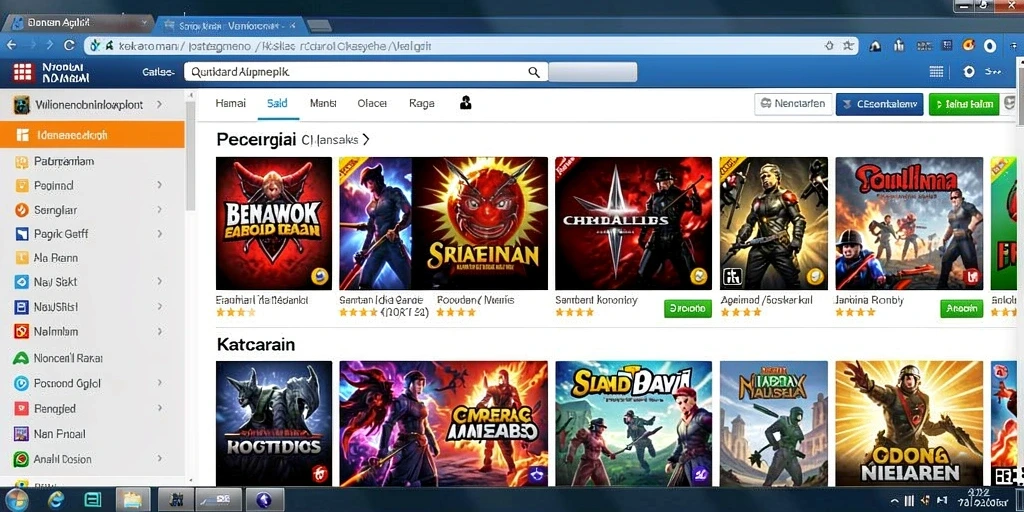Expand the Posnond Gglol chevron arrow
The image size is (1024, 512).
point(159,383)
